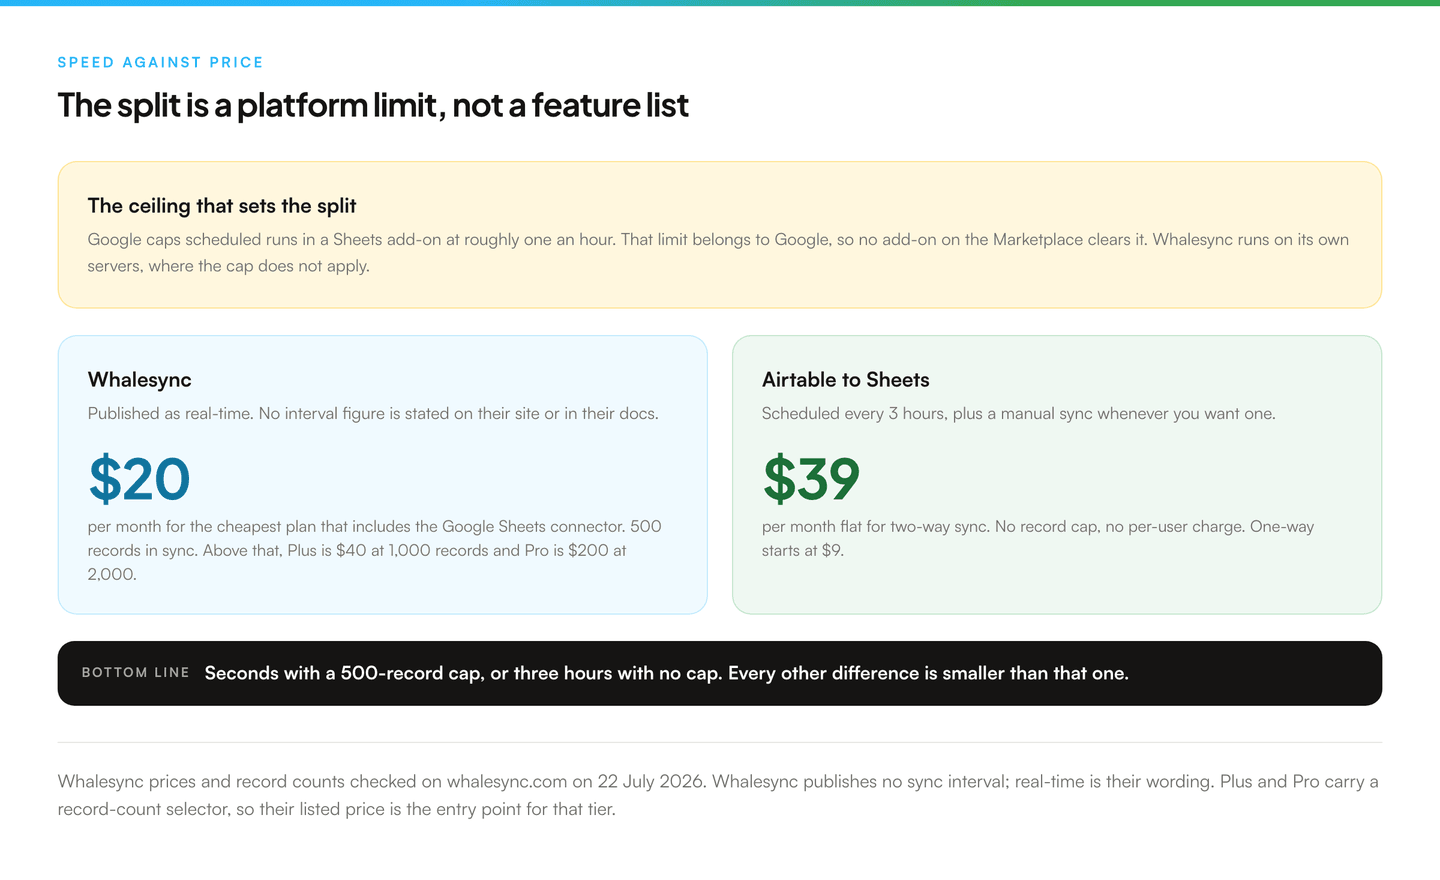This screenshot has width=1440, height=880.
Task: Click the Whalesync real-time description text
Action: point(373,414)
